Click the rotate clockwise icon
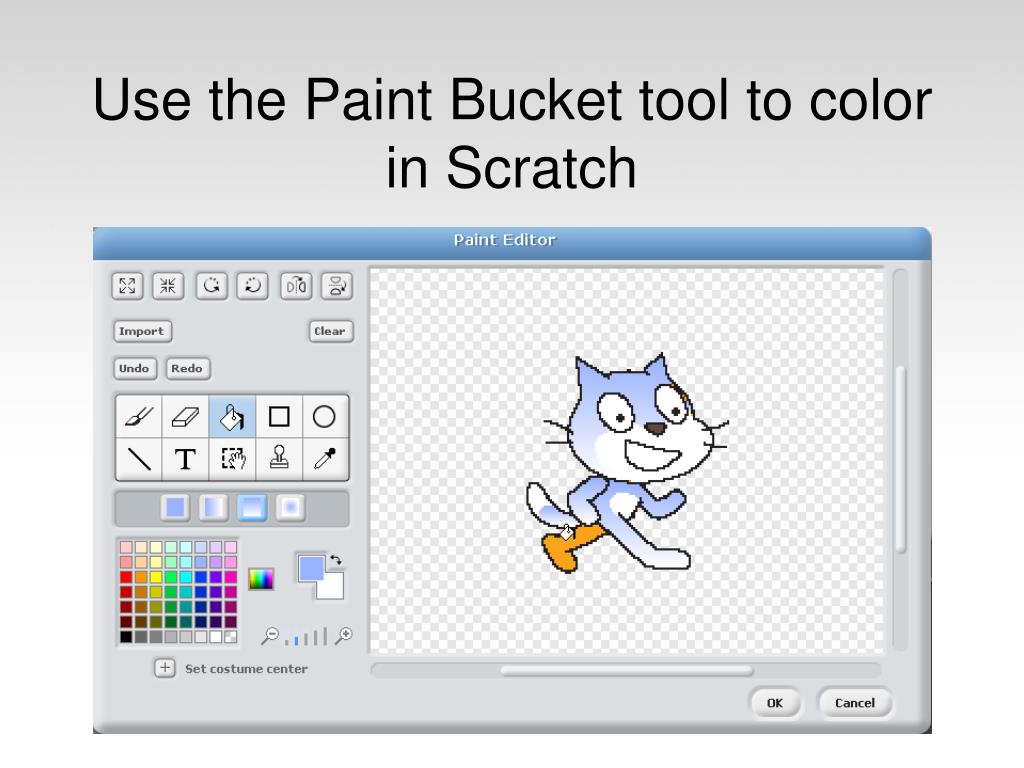The image size is (1024, 768). (x=212, y=285)
